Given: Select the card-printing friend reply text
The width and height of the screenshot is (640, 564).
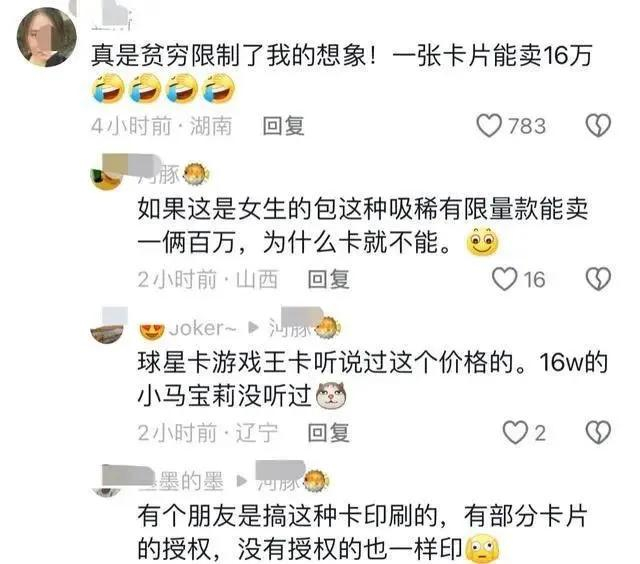Looking at the screenshot, I should [x=362, y=532].
